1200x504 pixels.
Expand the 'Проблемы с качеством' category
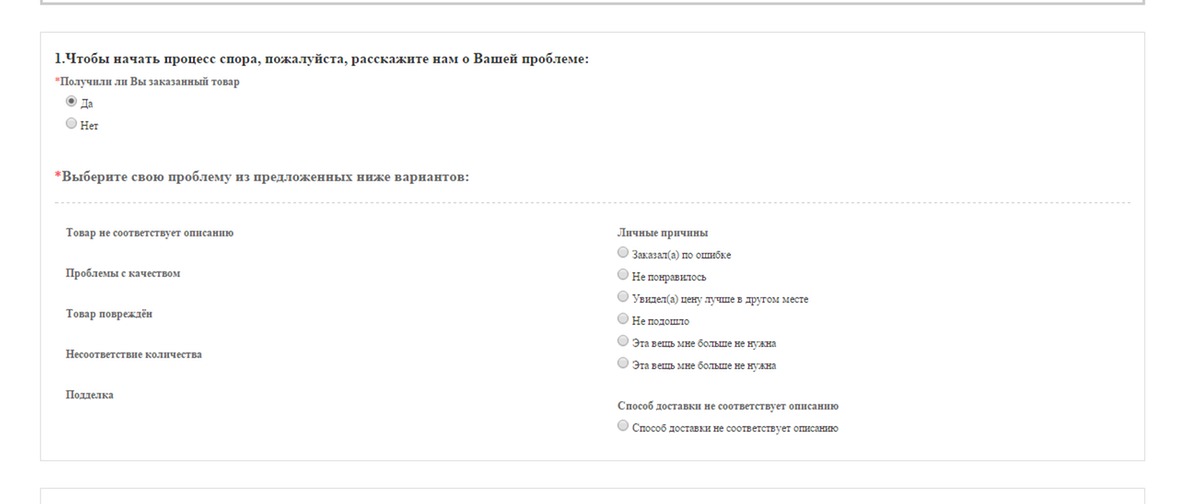(x=123, y=273)
